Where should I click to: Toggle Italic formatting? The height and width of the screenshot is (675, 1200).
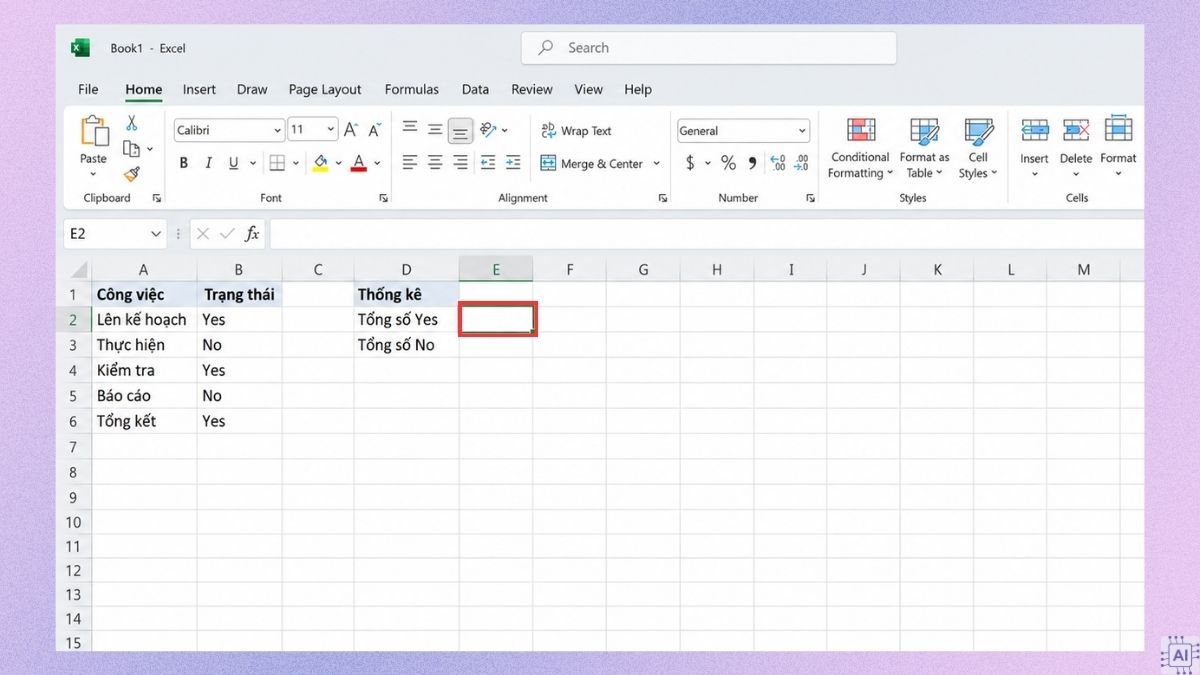pos(208,163)
